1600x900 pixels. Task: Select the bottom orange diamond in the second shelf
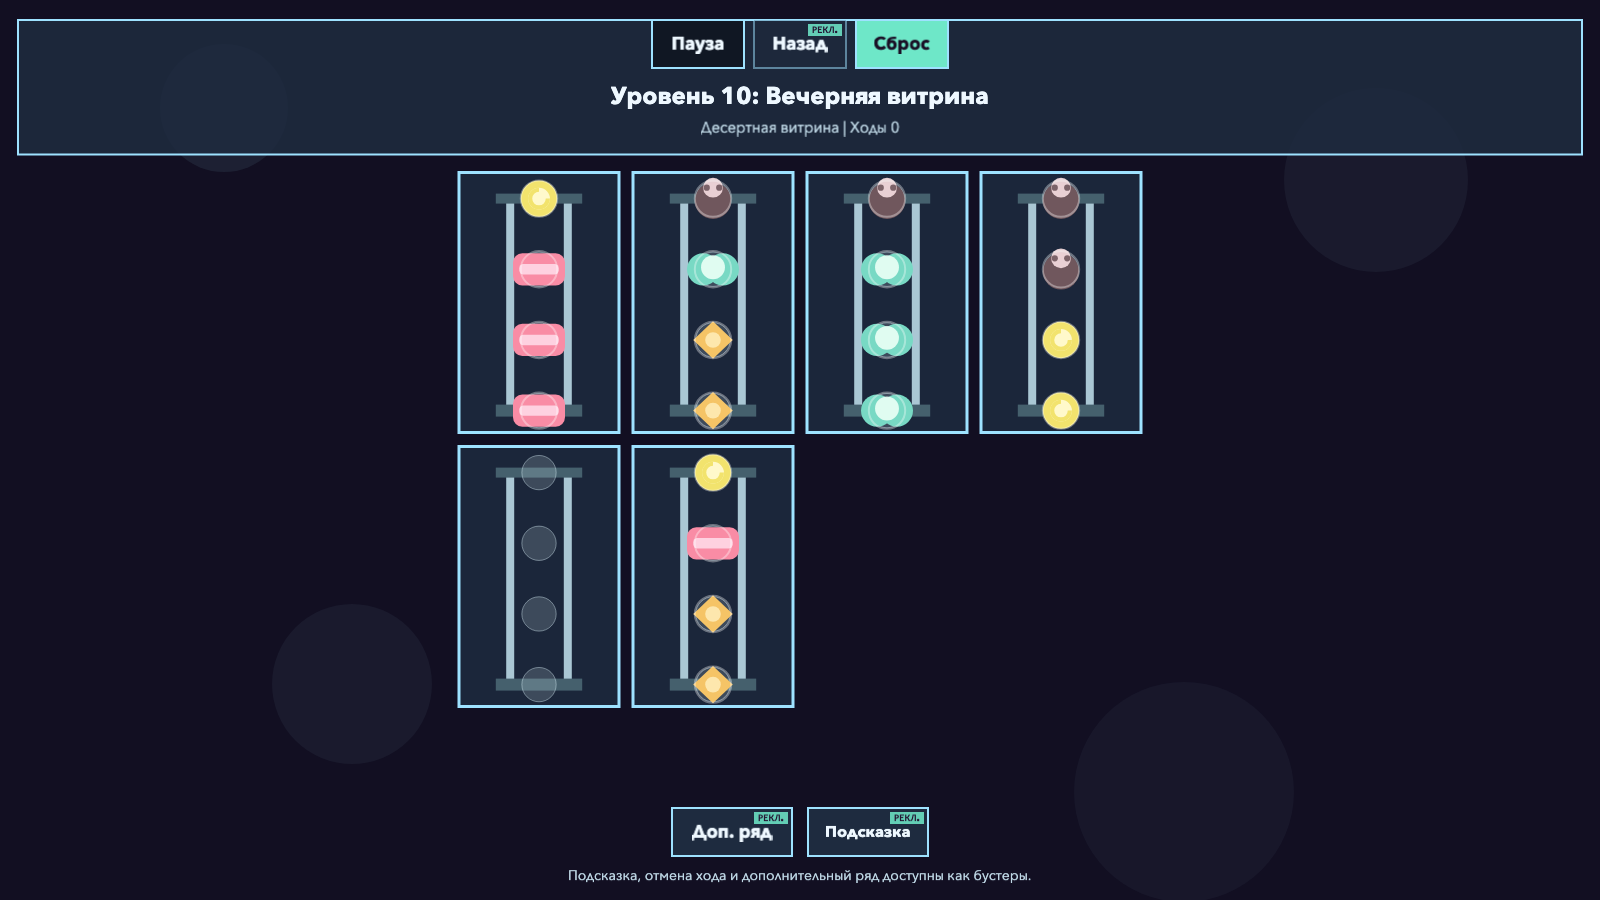713,410
